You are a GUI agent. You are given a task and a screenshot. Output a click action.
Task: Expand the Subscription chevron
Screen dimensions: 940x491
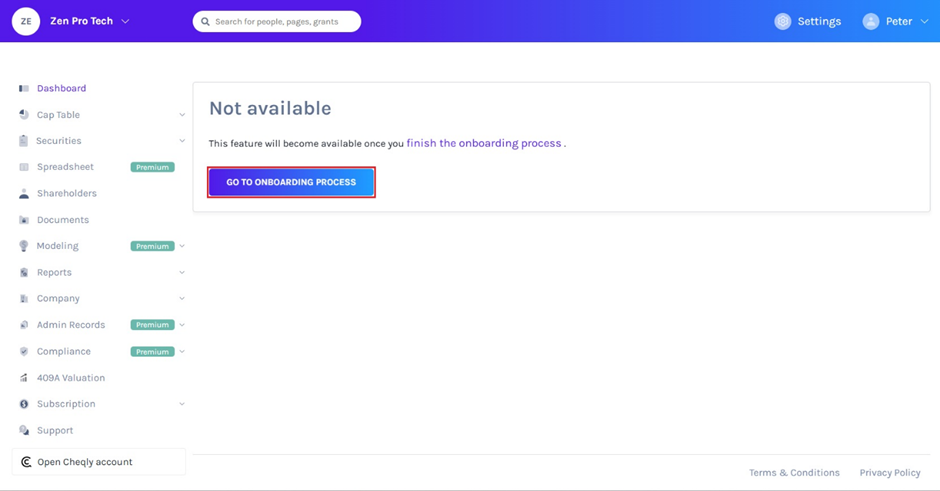(182, 404)
